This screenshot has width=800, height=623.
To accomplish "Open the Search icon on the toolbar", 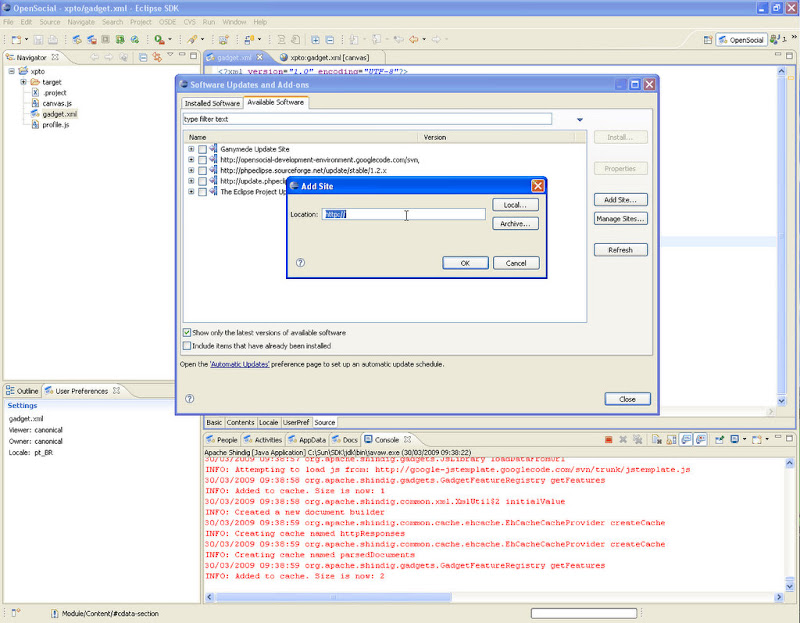I will (x=192, y=38).
